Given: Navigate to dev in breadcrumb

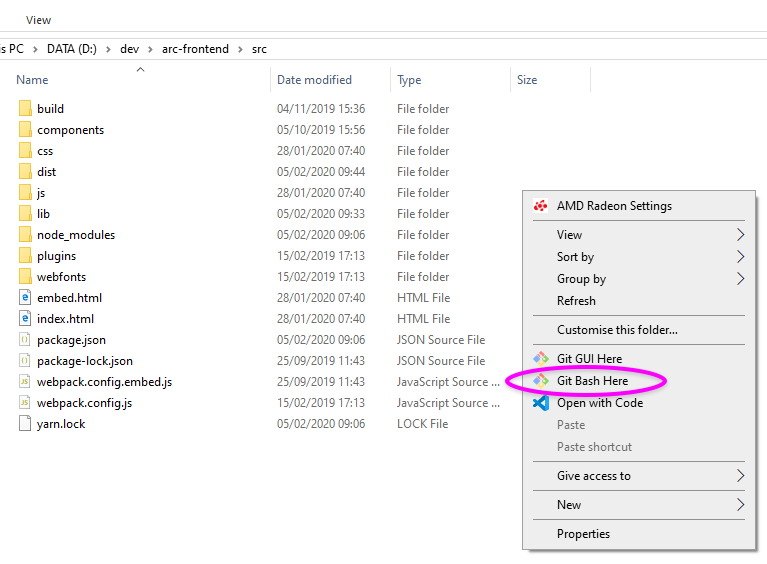Looking at the screenshot, I should tap(130, 49).
